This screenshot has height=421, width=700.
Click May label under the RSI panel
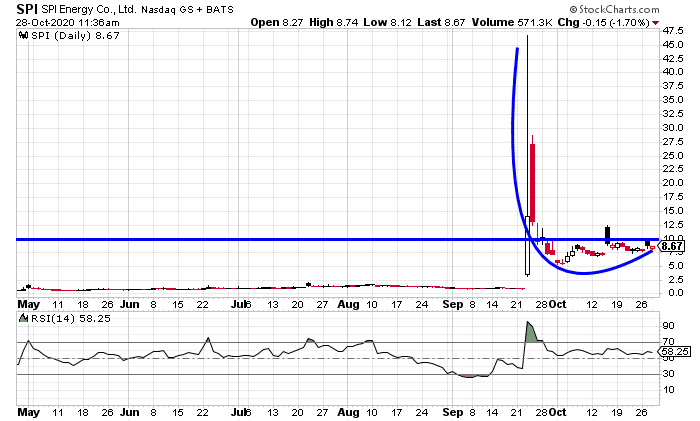(x=29, y=413)
